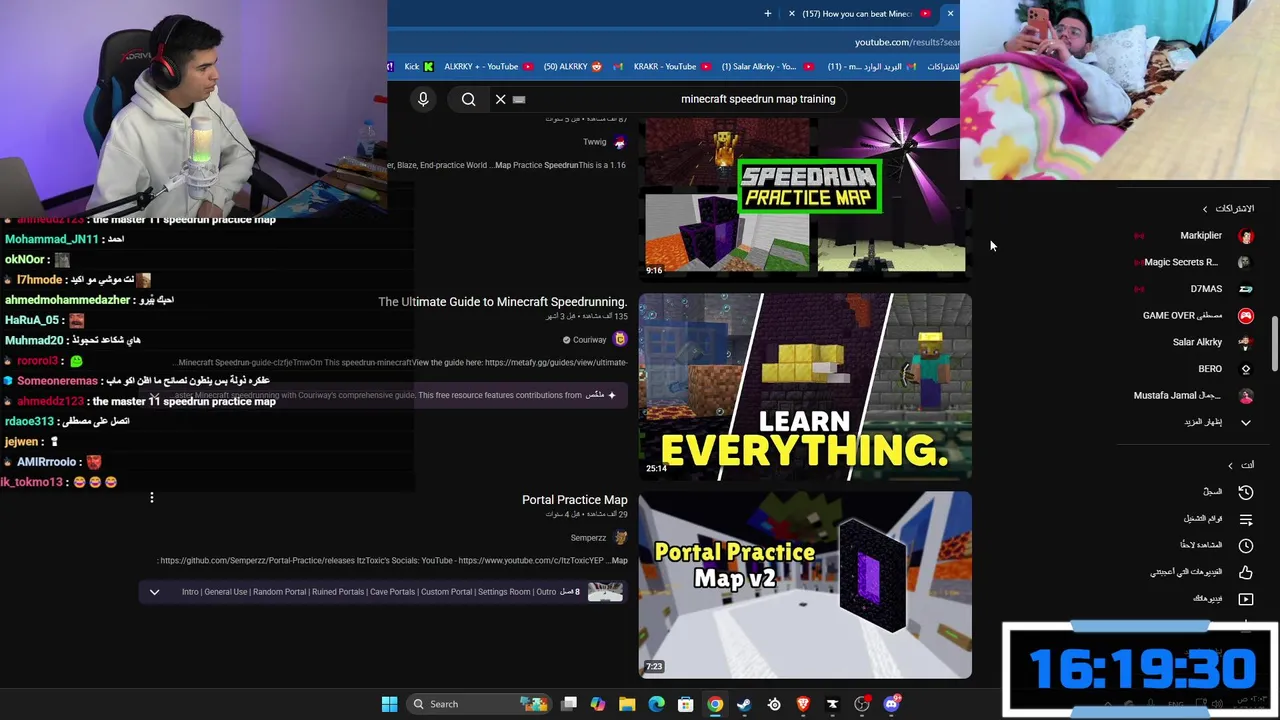Open the 'Portal Practice Map' video title
The height and width of the screenshot is (720, 1280).
(575, 500)
